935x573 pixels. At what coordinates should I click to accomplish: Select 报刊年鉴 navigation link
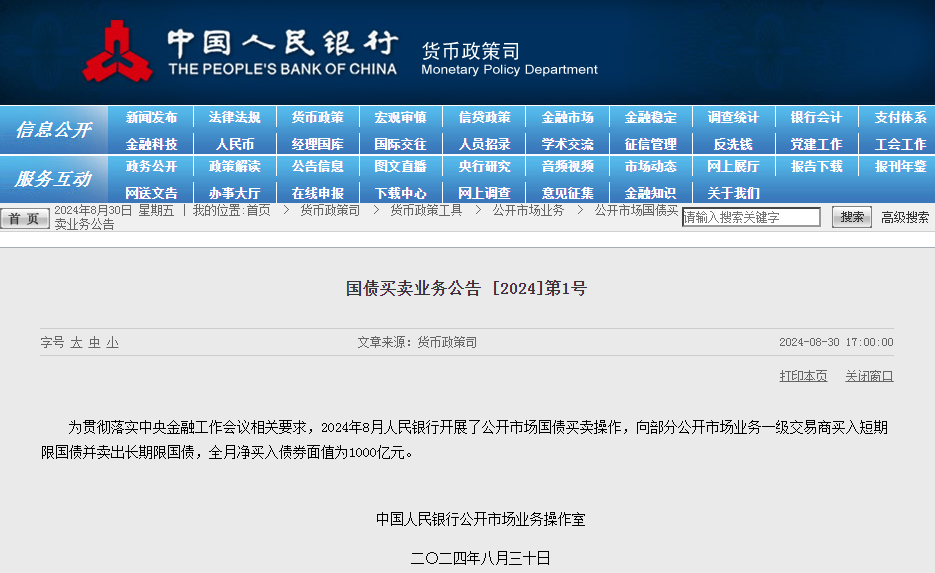(900, 166)
